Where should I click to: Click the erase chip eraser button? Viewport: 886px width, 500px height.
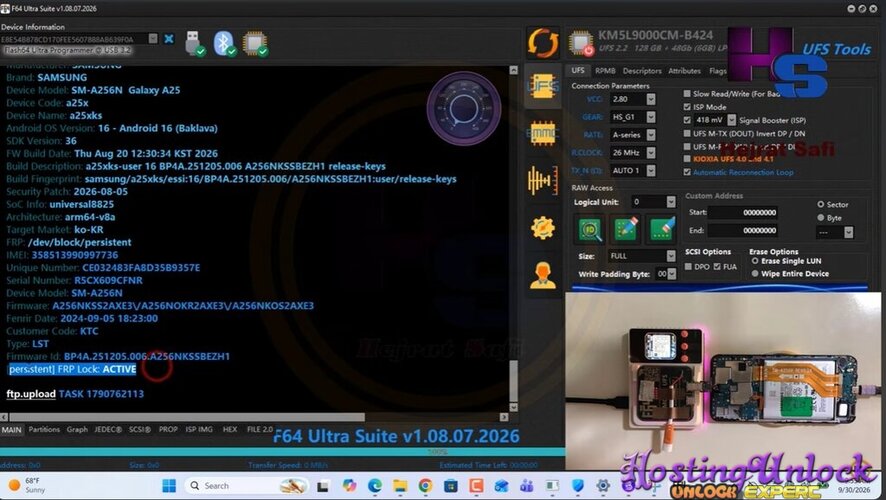661,229
